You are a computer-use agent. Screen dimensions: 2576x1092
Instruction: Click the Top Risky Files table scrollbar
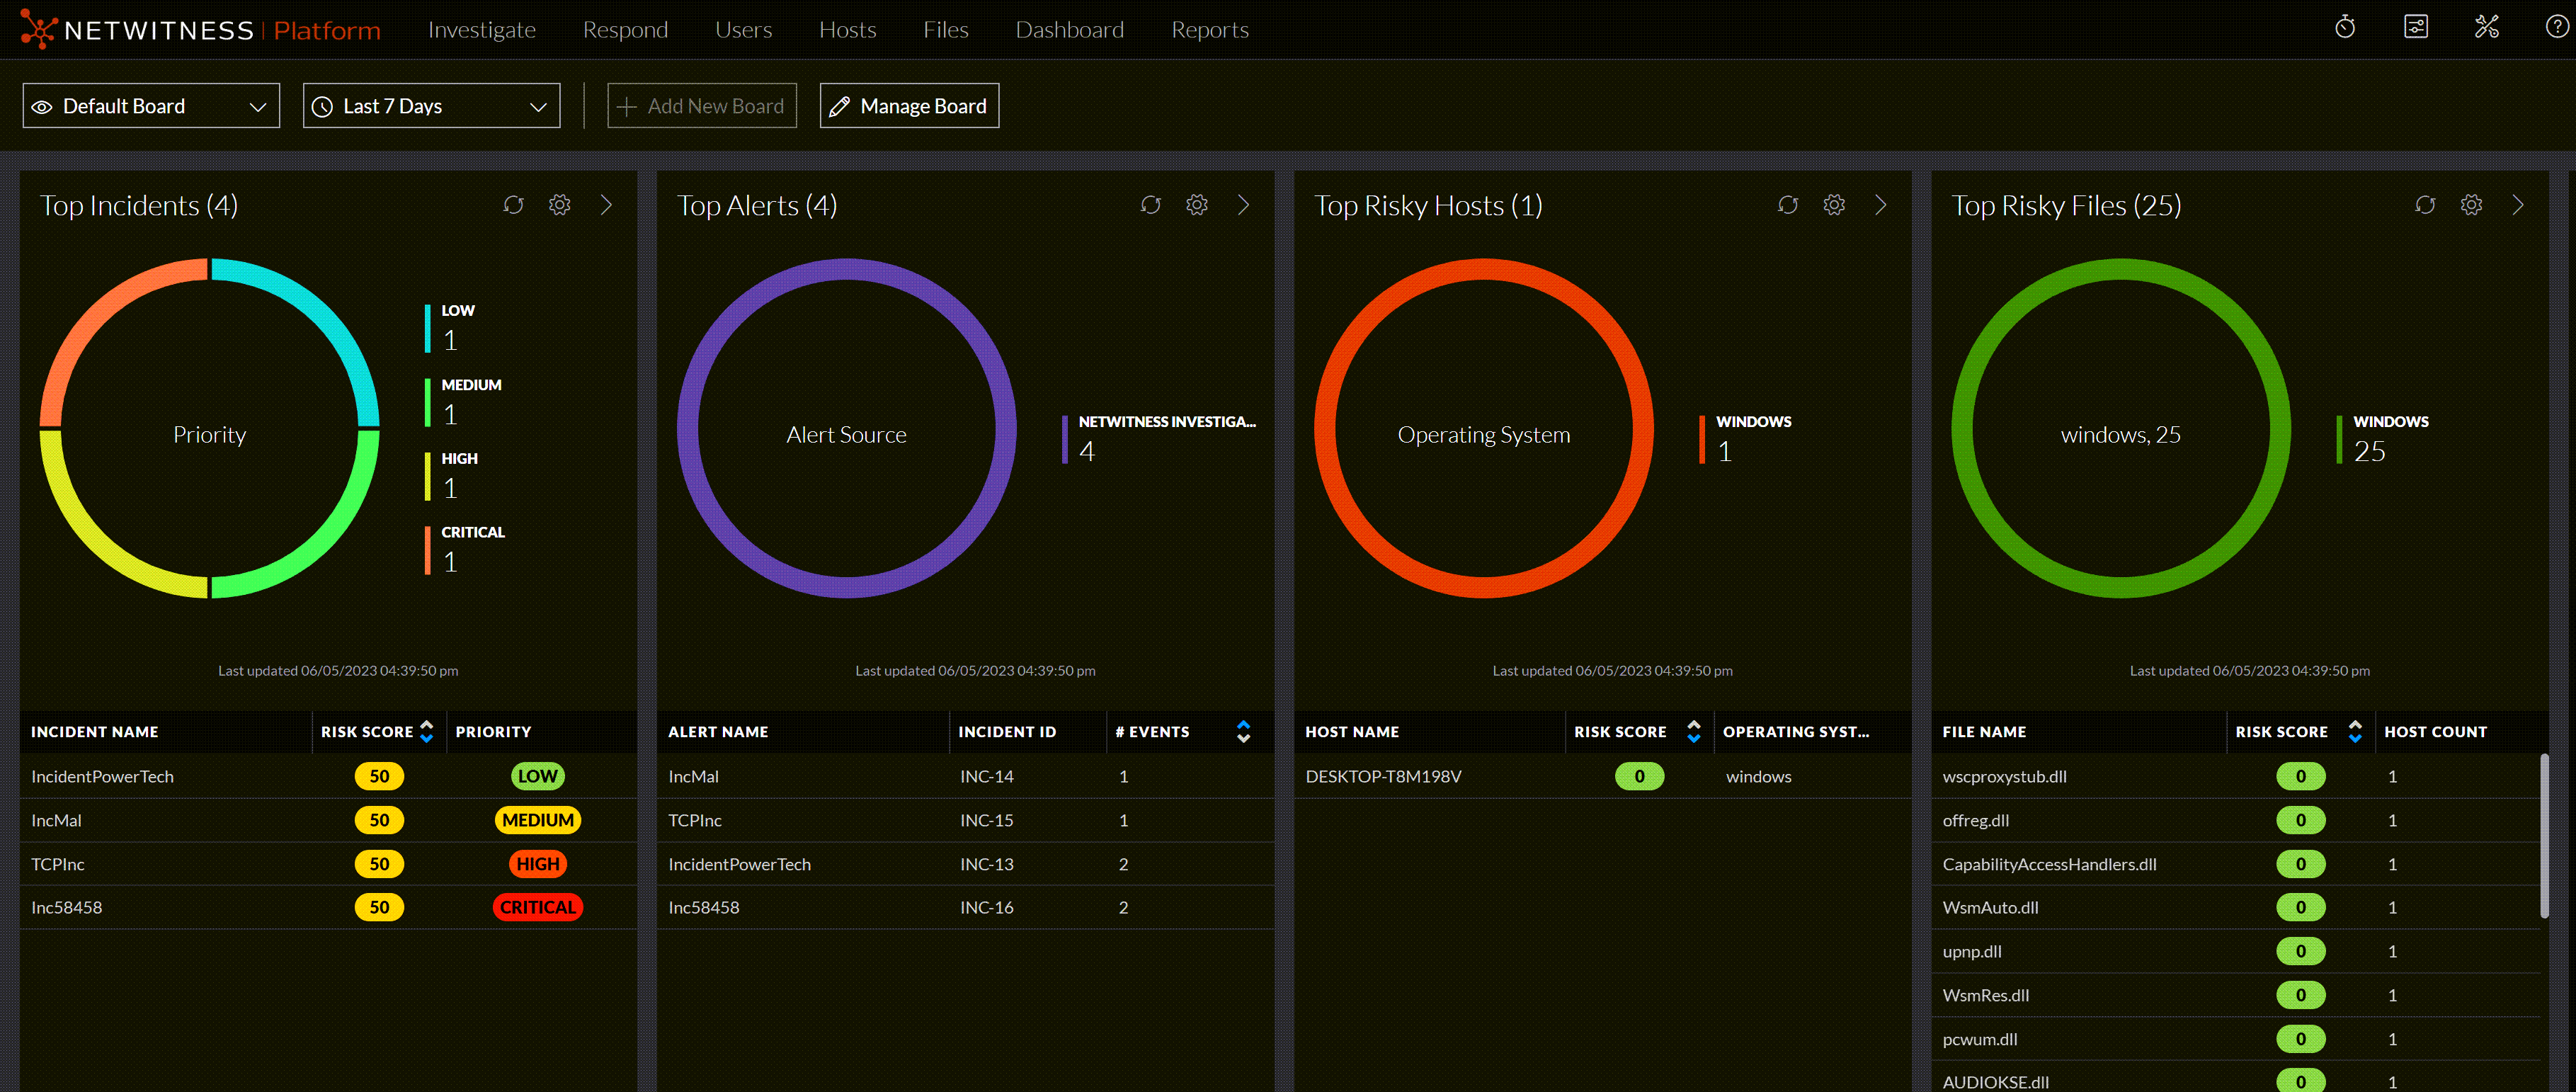[2544, 835]
